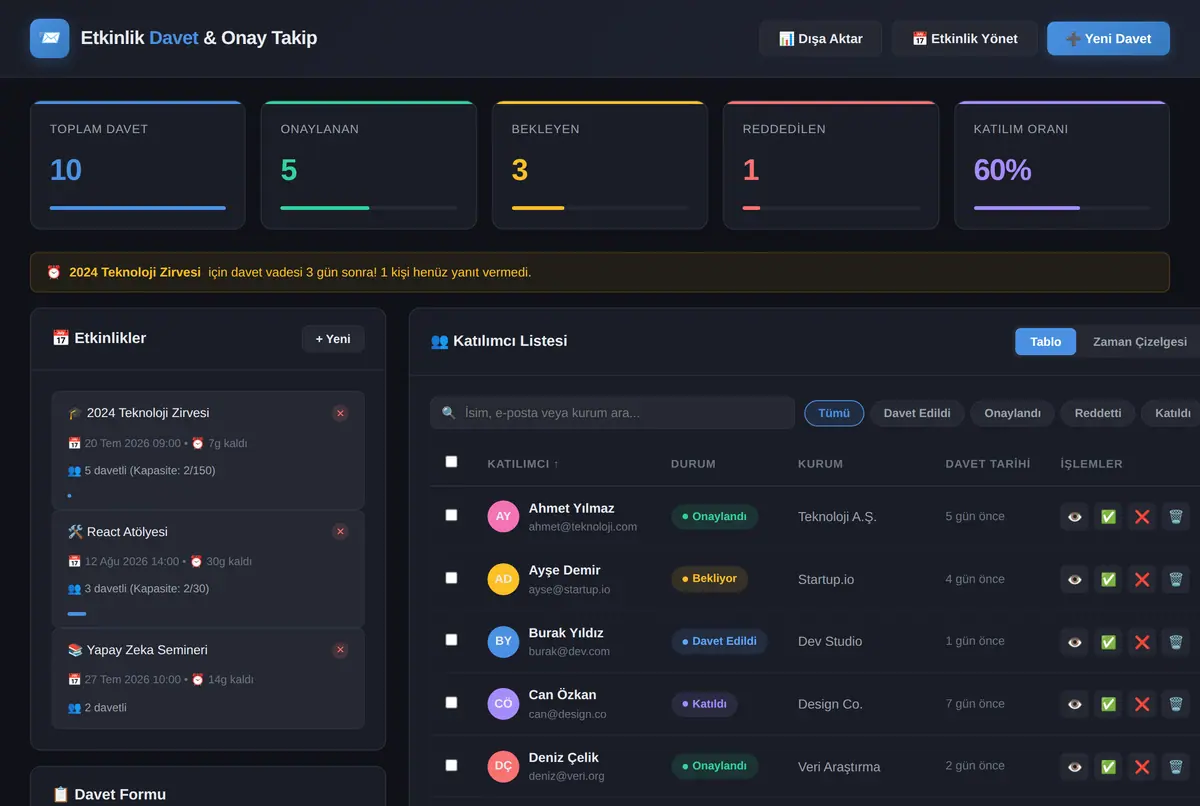The height and width of the screenshot is (806, 1200).
Task: Click the Dışa Aktar button
Action: tap(820, 39)
